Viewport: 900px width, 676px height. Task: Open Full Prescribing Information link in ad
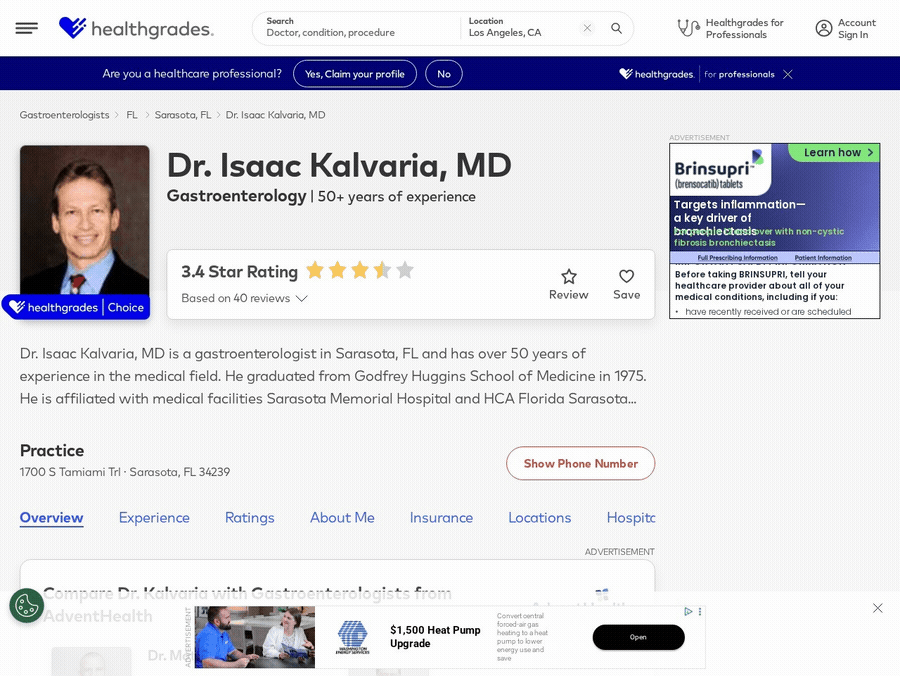pyautogui.click(x=738, y=258)
